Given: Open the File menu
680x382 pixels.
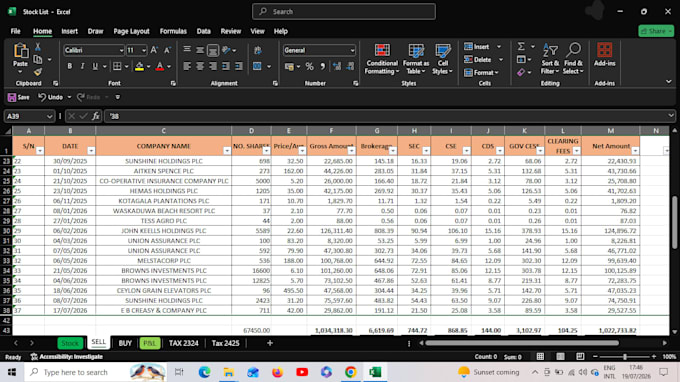Looking at the screenshot, I should [16, 31].
